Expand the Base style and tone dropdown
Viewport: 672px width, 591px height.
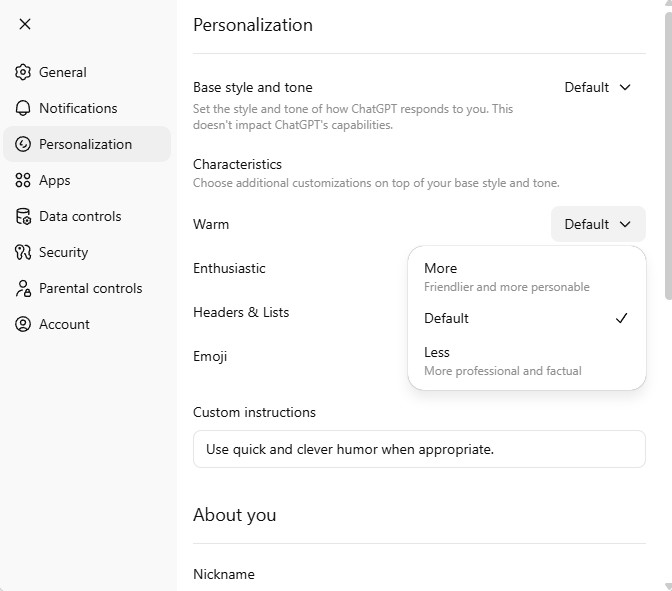597,87
